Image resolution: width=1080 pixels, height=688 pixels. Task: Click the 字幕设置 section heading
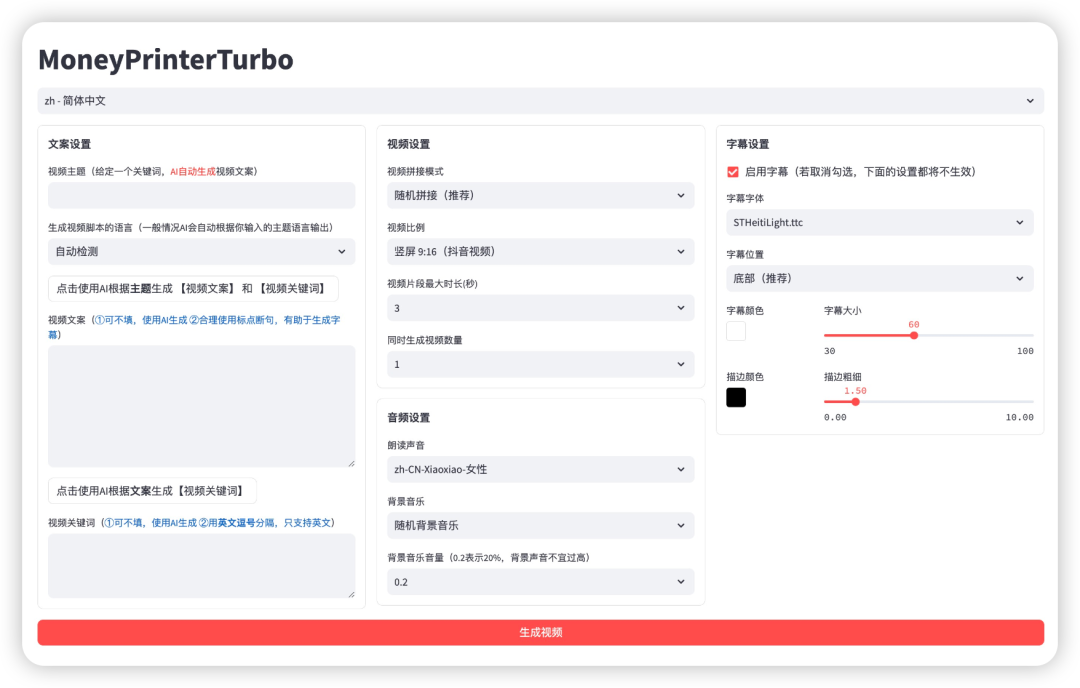[748, 144]
